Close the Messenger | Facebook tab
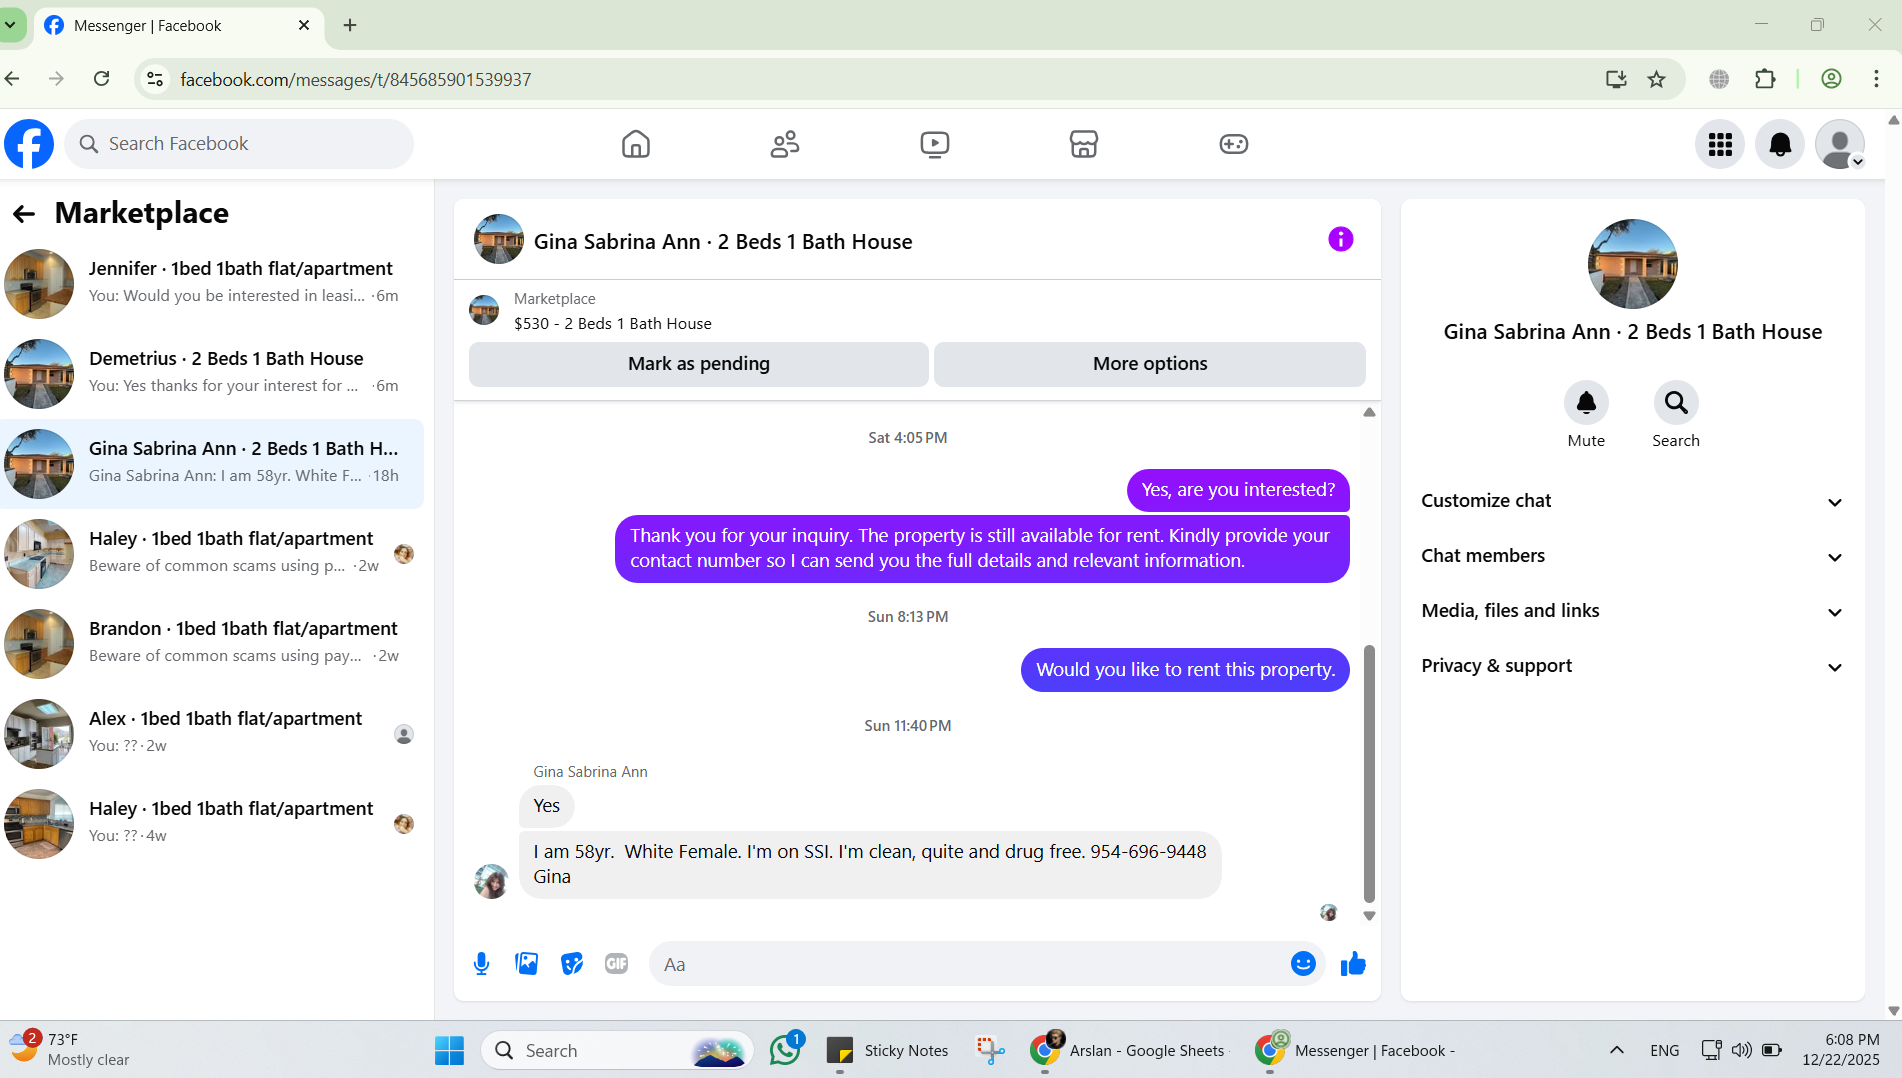The image size is (1902, 1078). pos(304,25)
